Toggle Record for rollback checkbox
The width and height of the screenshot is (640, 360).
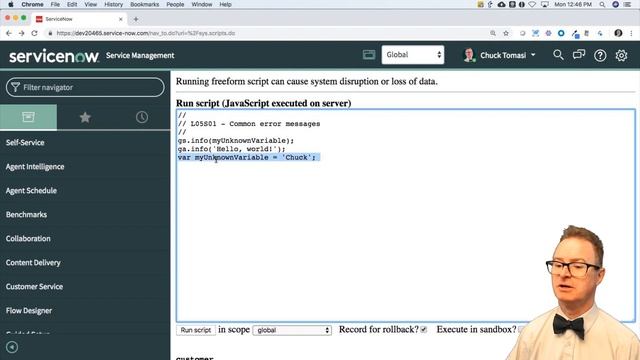click(424, 329)
